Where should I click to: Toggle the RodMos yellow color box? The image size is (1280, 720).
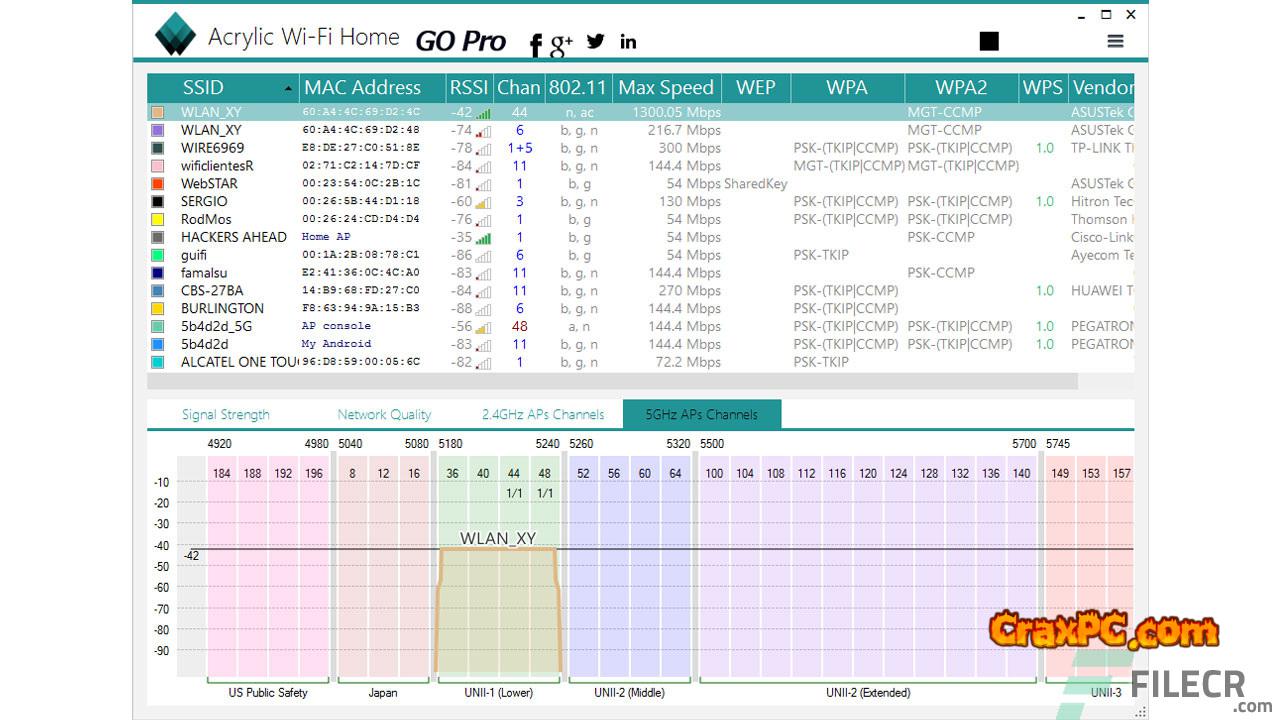click(x=157, y=220)
